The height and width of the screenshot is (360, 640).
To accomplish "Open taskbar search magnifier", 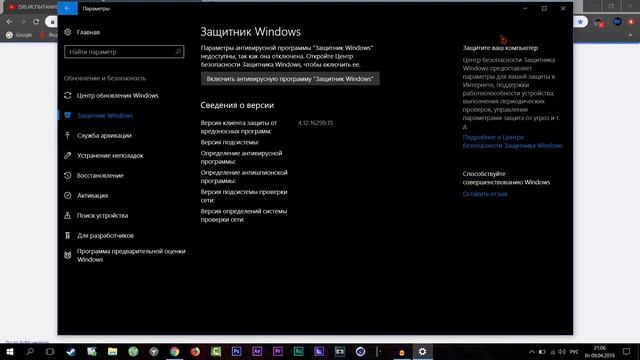I will pos(30,351).
